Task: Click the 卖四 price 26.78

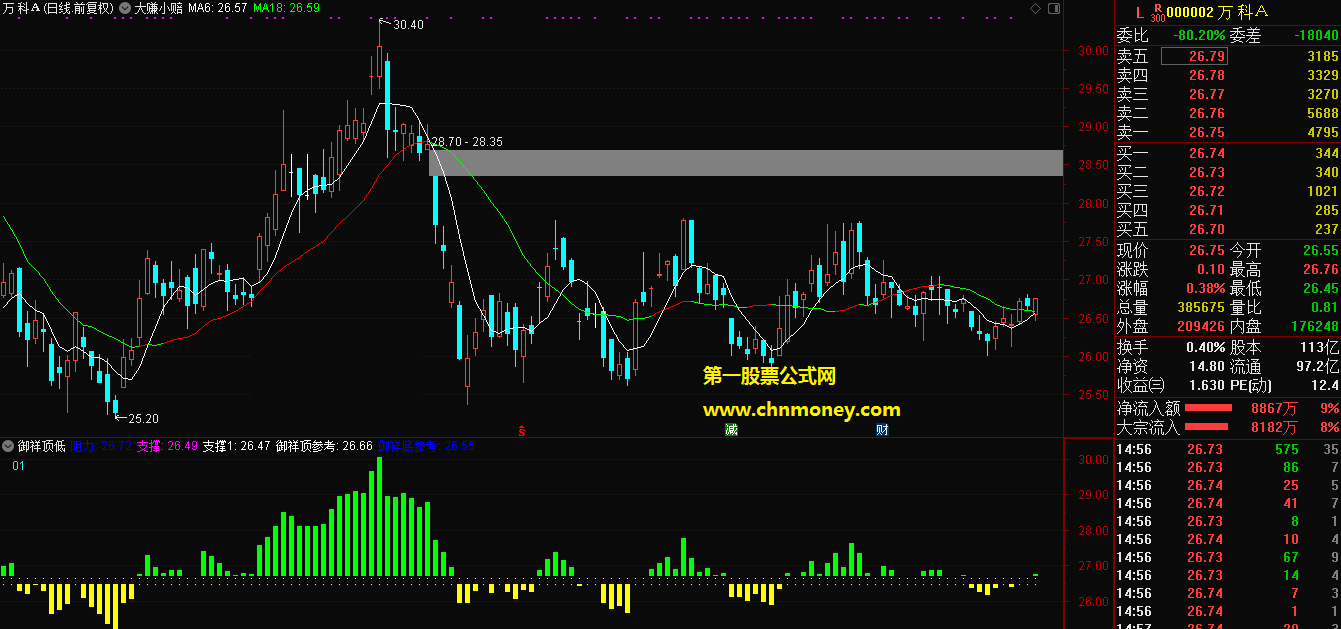Action: click(1206, 75)
